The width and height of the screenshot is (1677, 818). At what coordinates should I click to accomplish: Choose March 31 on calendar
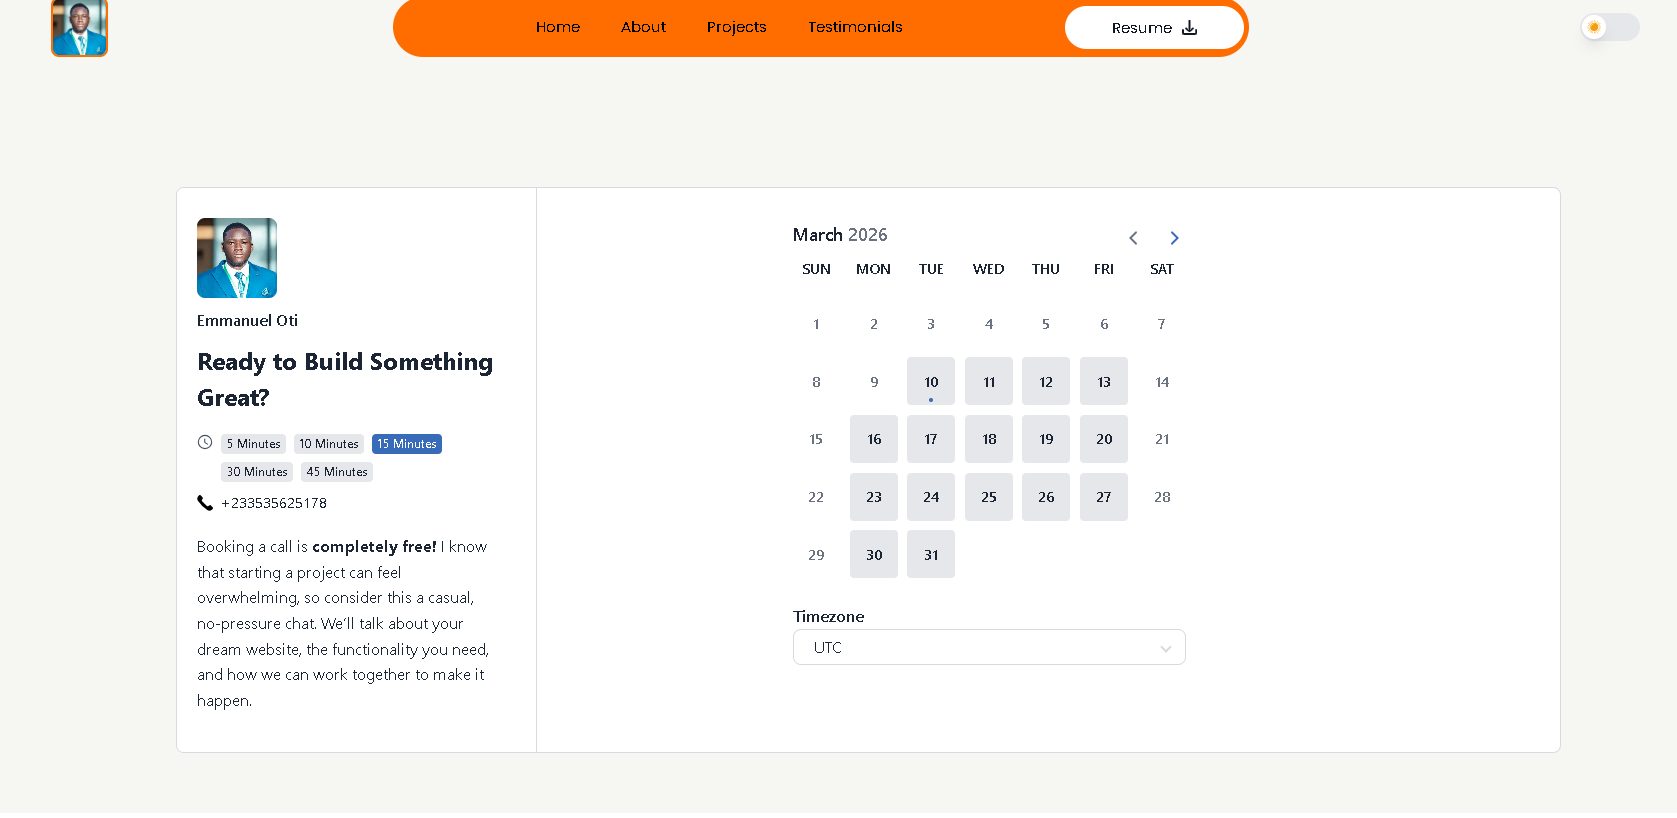[930, 555]
